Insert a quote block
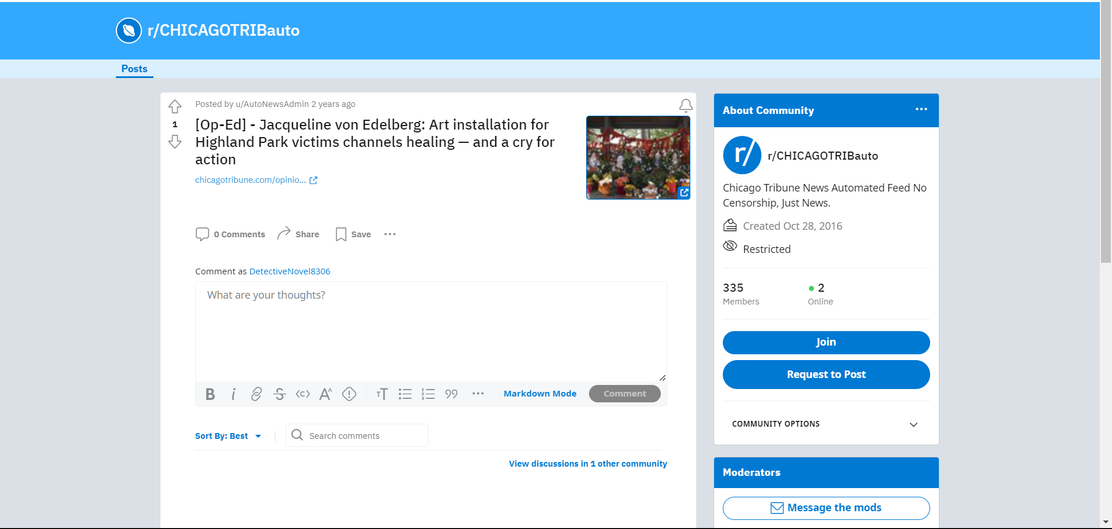This screenshot has width=1112, height=529. tap(451, 394)
